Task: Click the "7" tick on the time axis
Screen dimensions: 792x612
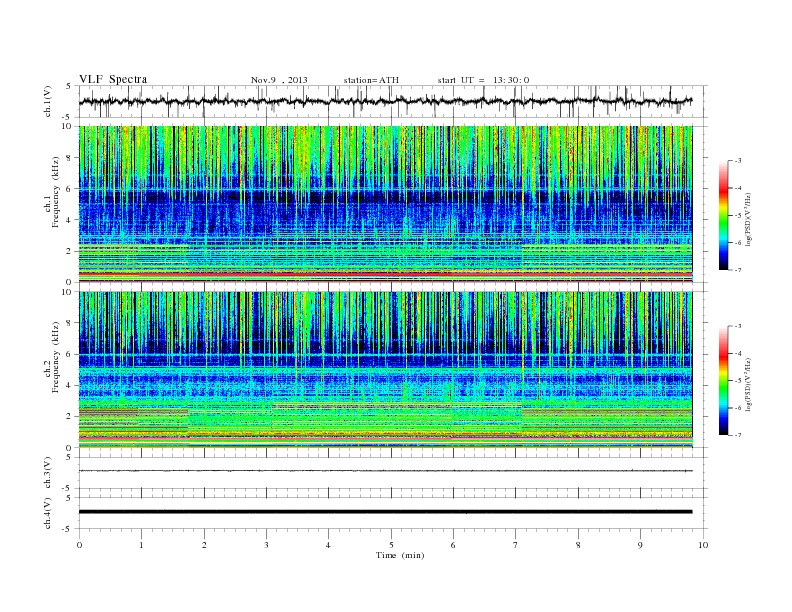Action: 516,545
